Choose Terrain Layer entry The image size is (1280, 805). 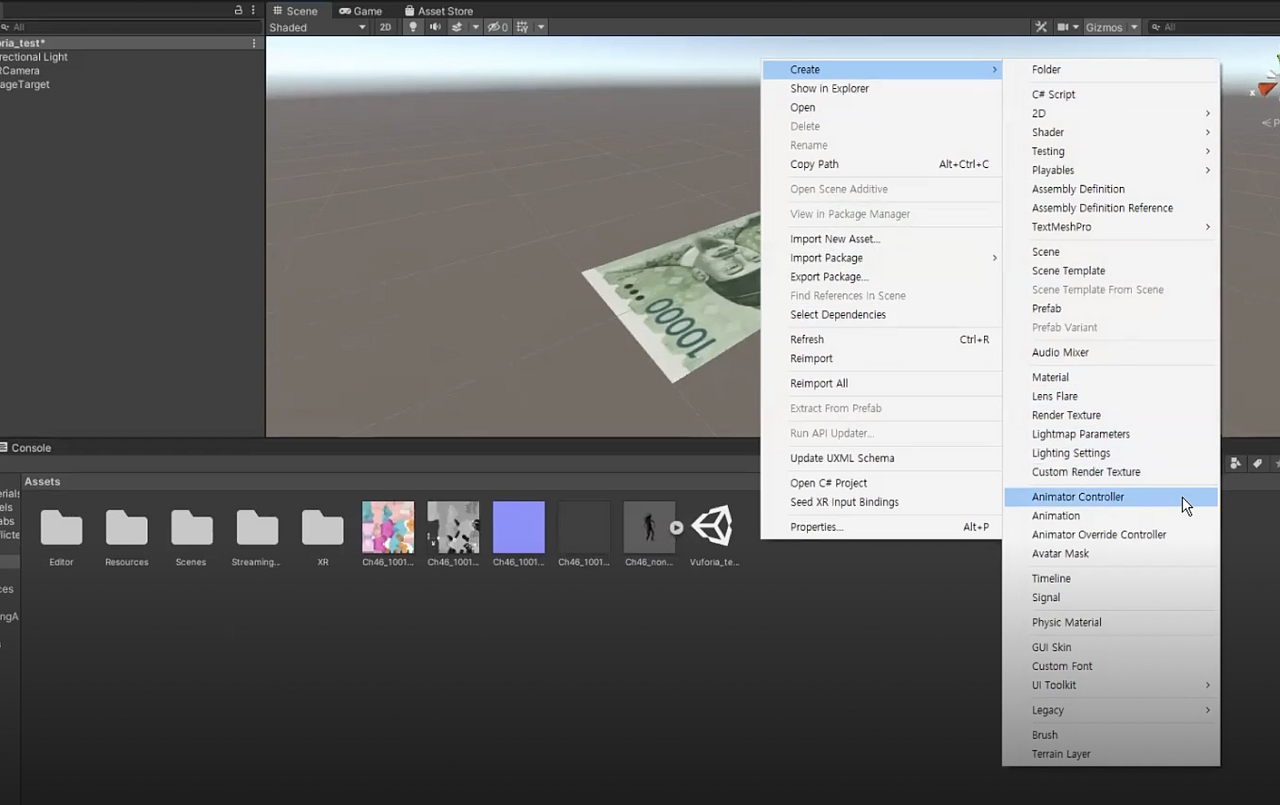pos(1111,755)
